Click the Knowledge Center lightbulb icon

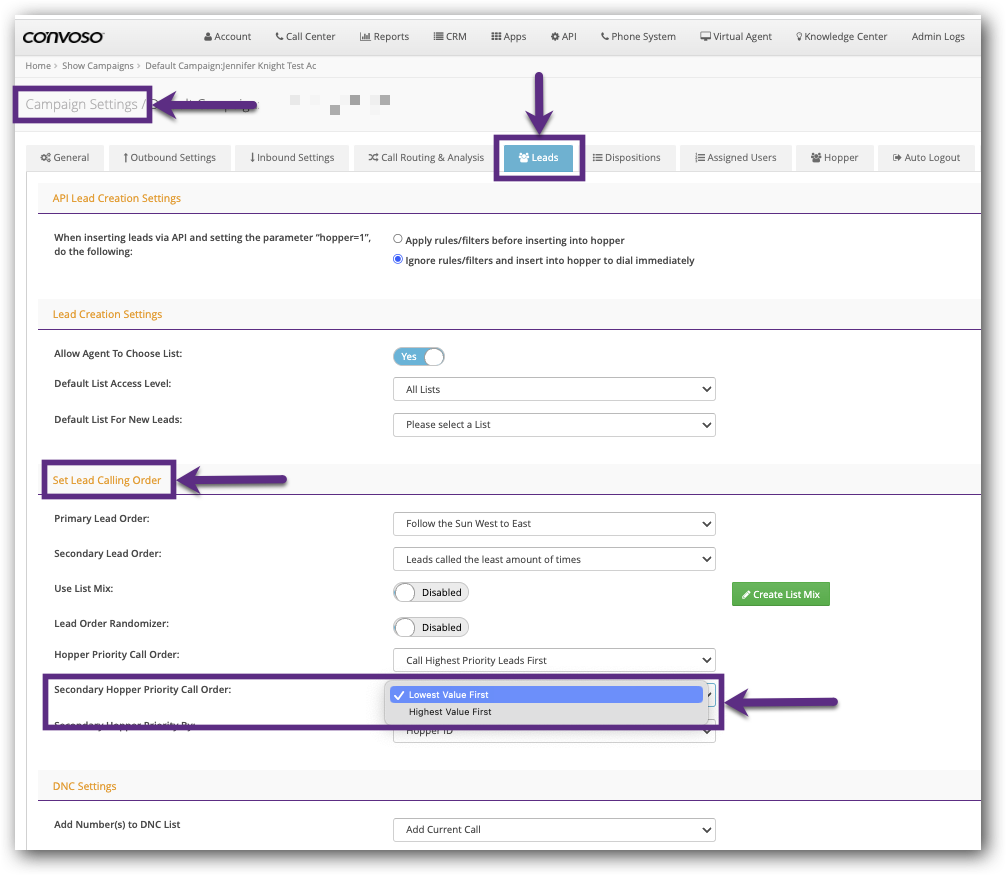coord(799,37)
